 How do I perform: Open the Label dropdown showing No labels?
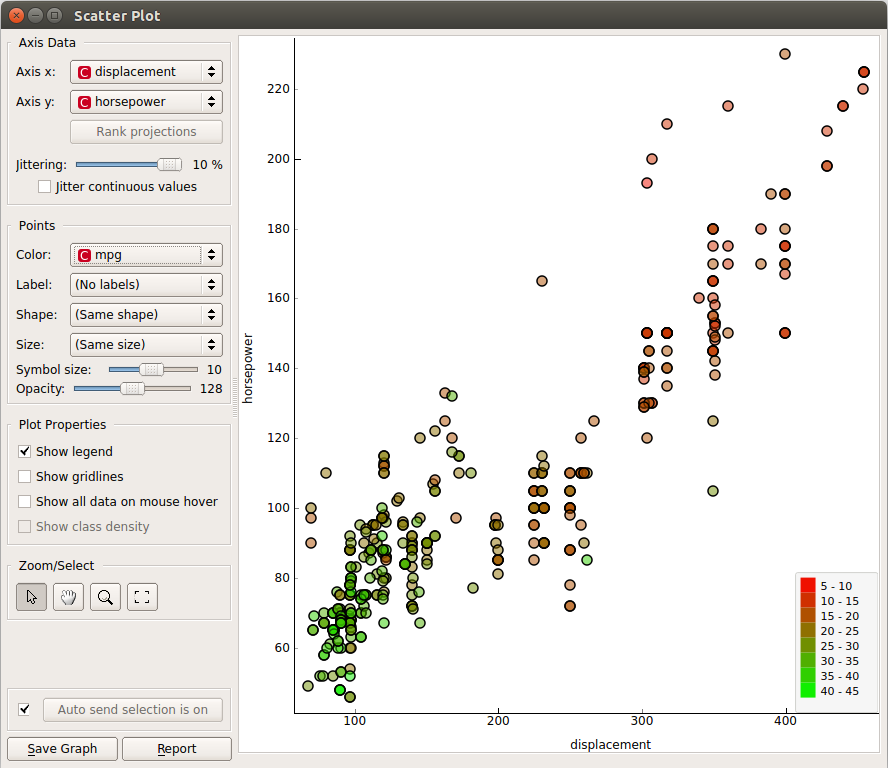click(146, 285)
